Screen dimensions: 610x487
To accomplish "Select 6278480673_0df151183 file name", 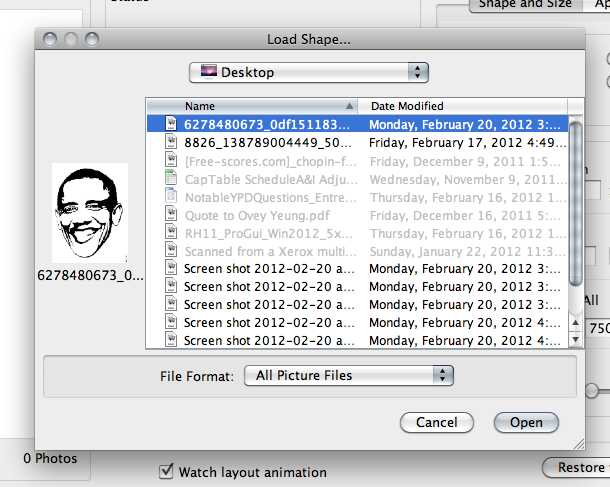I will click(x=266, y=124).
